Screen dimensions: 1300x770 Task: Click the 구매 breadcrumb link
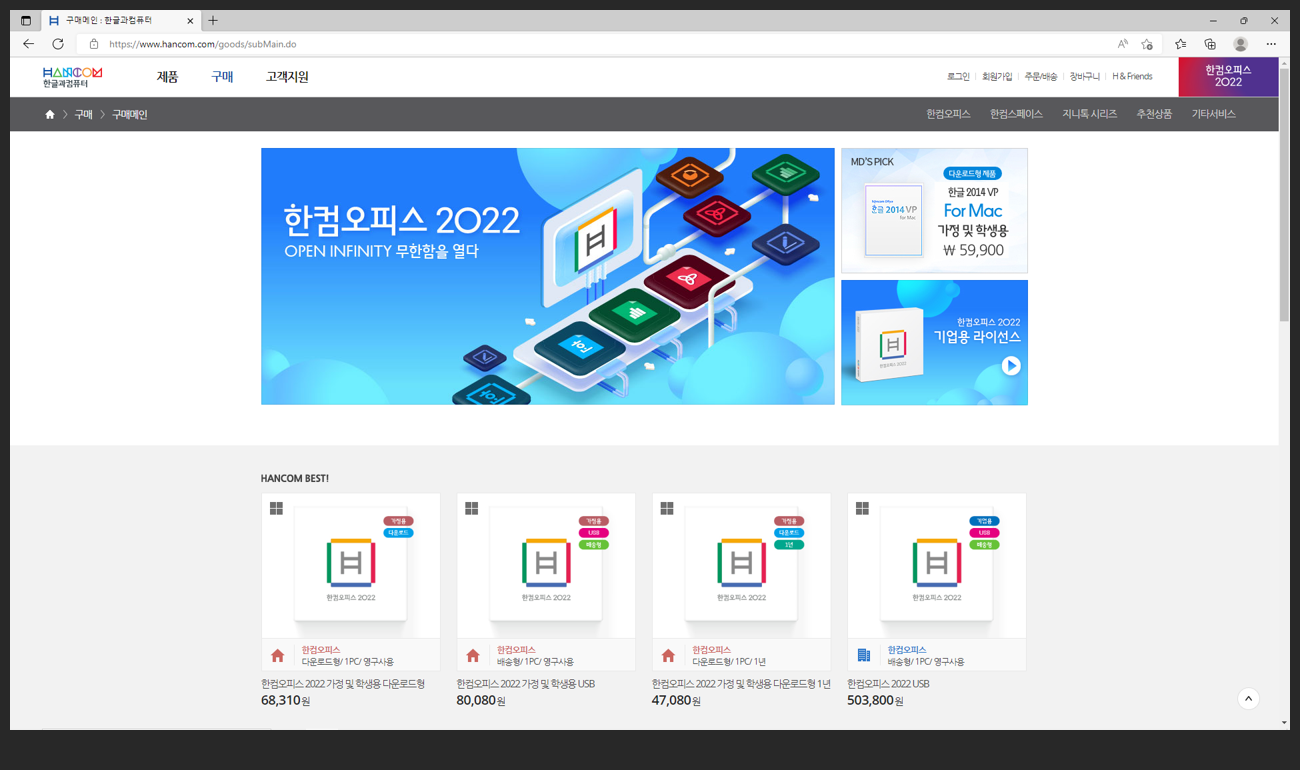tap(84, 115)
